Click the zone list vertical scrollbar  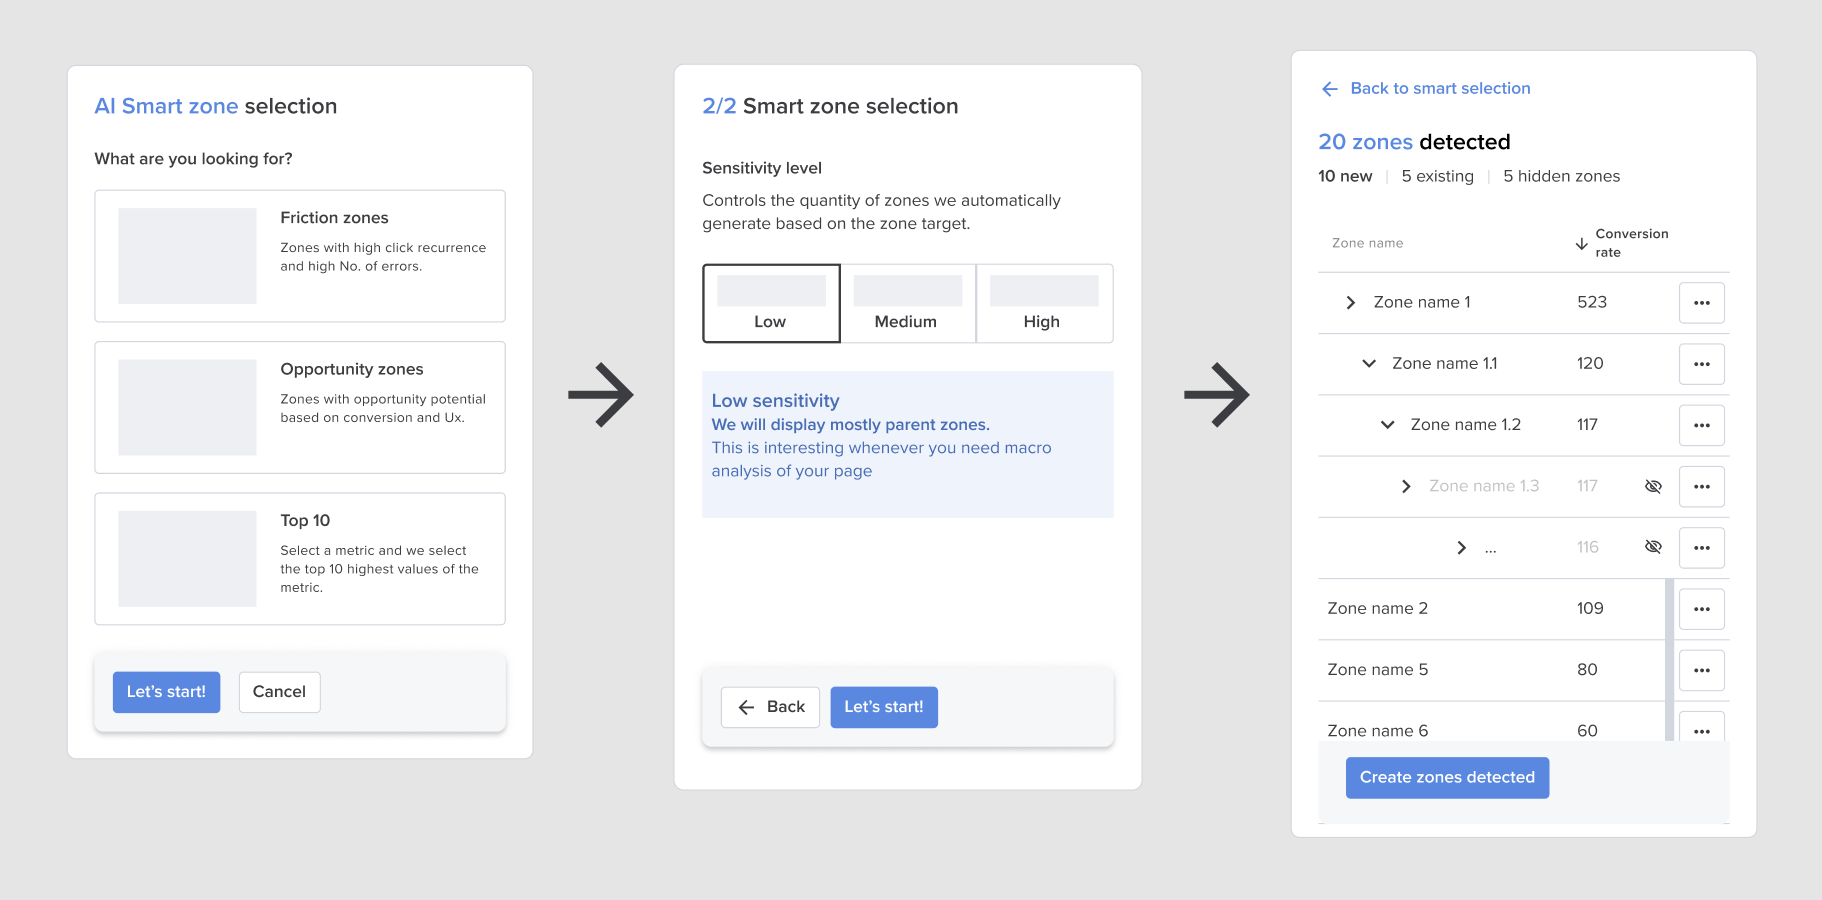1669,658
